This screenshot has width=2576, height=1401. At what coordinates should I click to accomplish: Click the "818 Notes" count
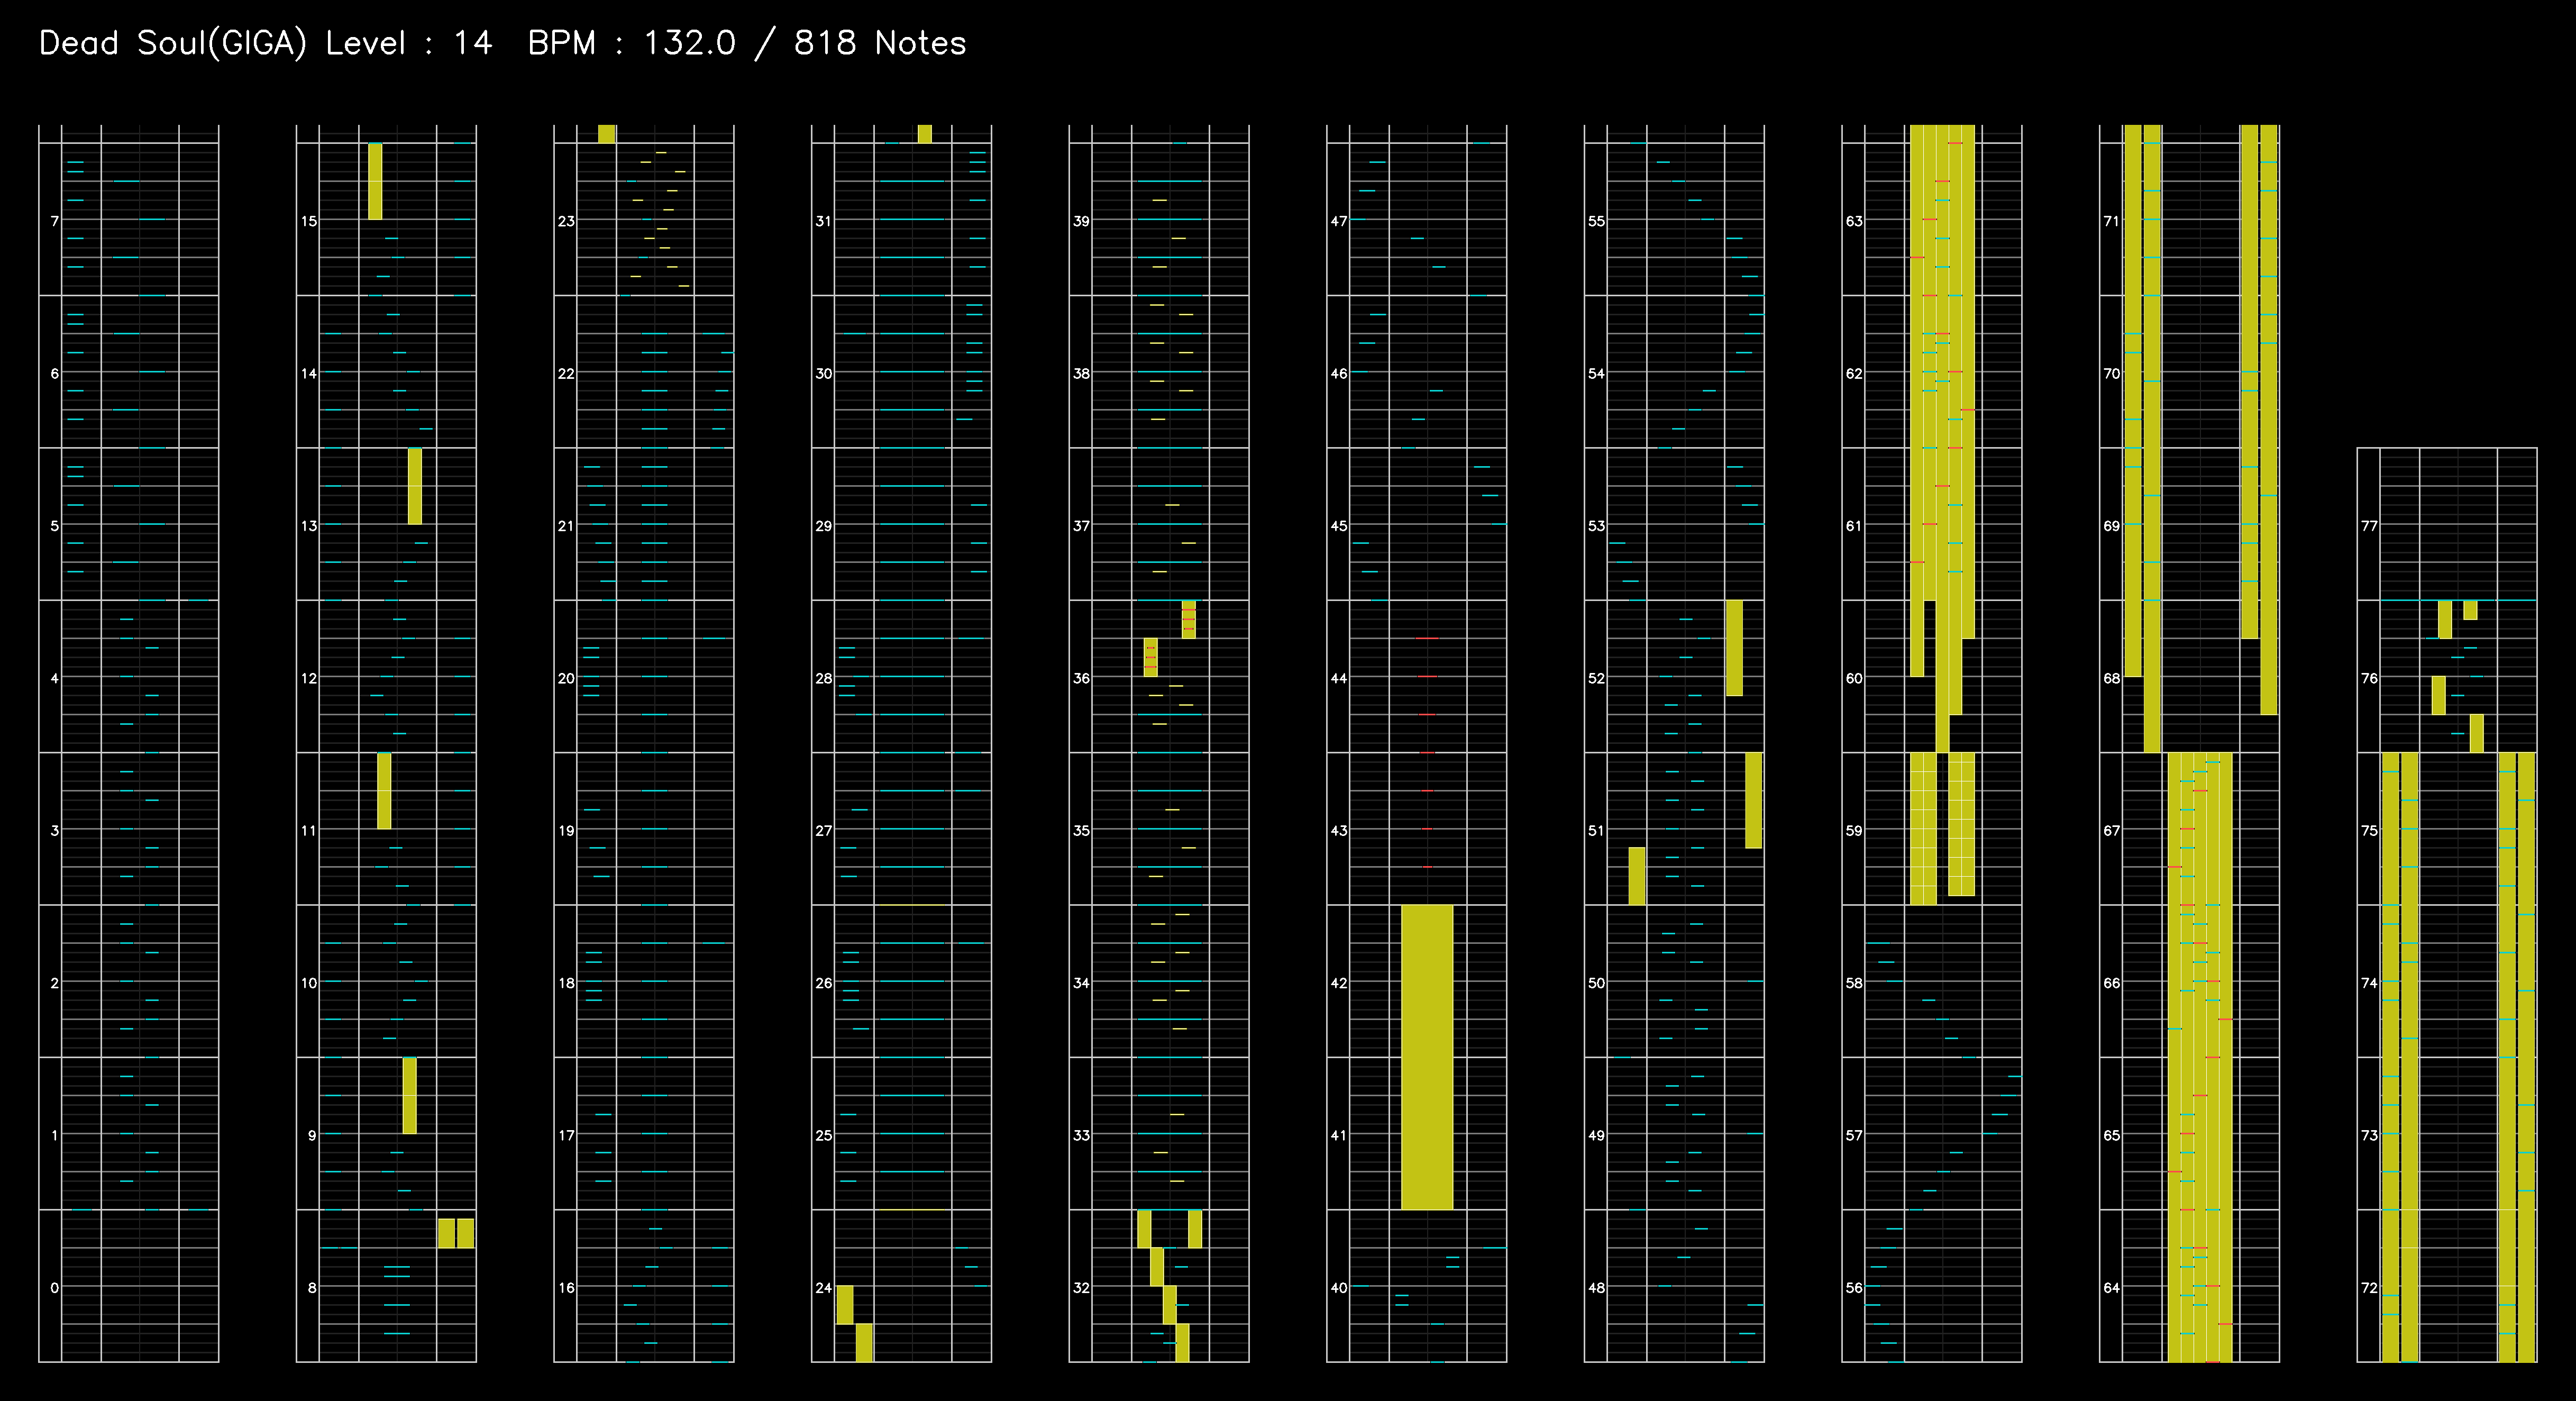[880, 43]
